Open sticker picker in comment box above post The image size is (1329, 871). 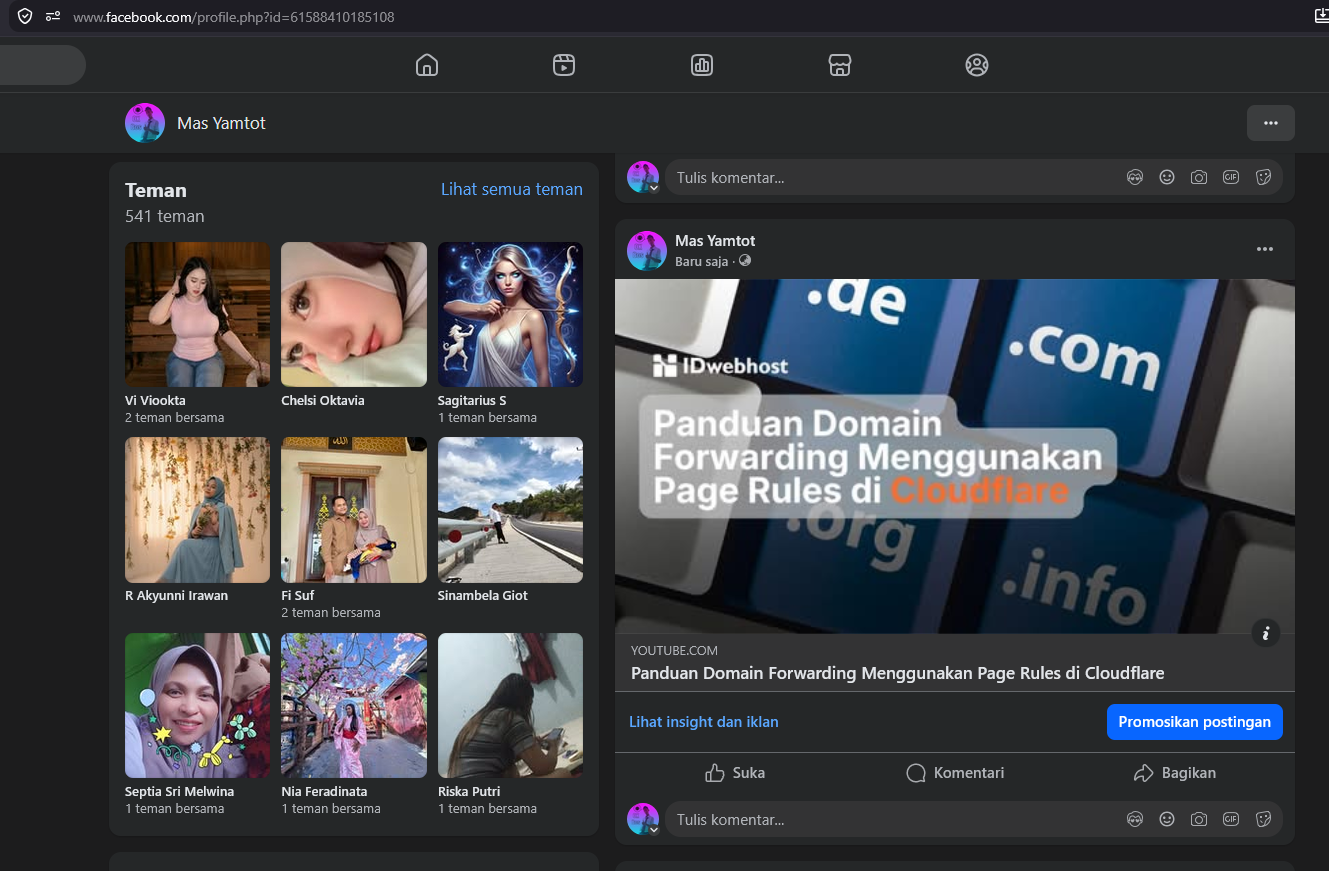click(x=1263, y=178)
